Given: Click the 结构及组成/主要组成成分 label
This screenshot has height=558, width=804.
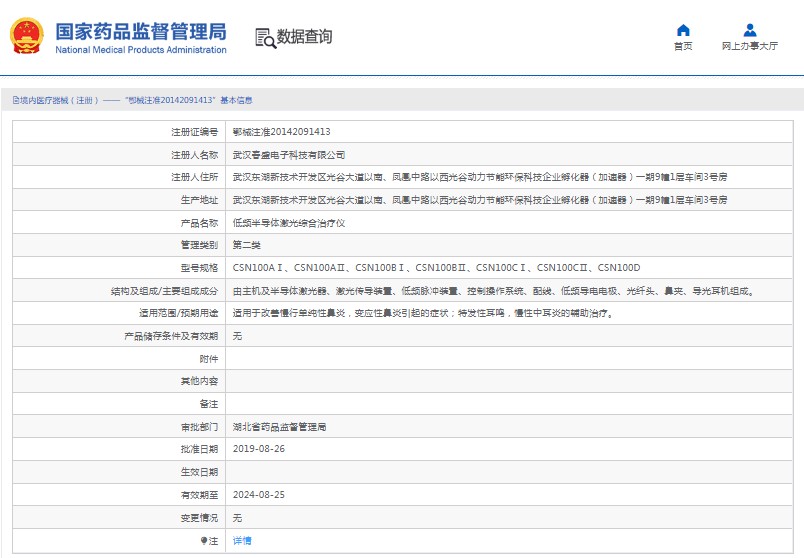Looking at the screenshot, I should (164, 291).
